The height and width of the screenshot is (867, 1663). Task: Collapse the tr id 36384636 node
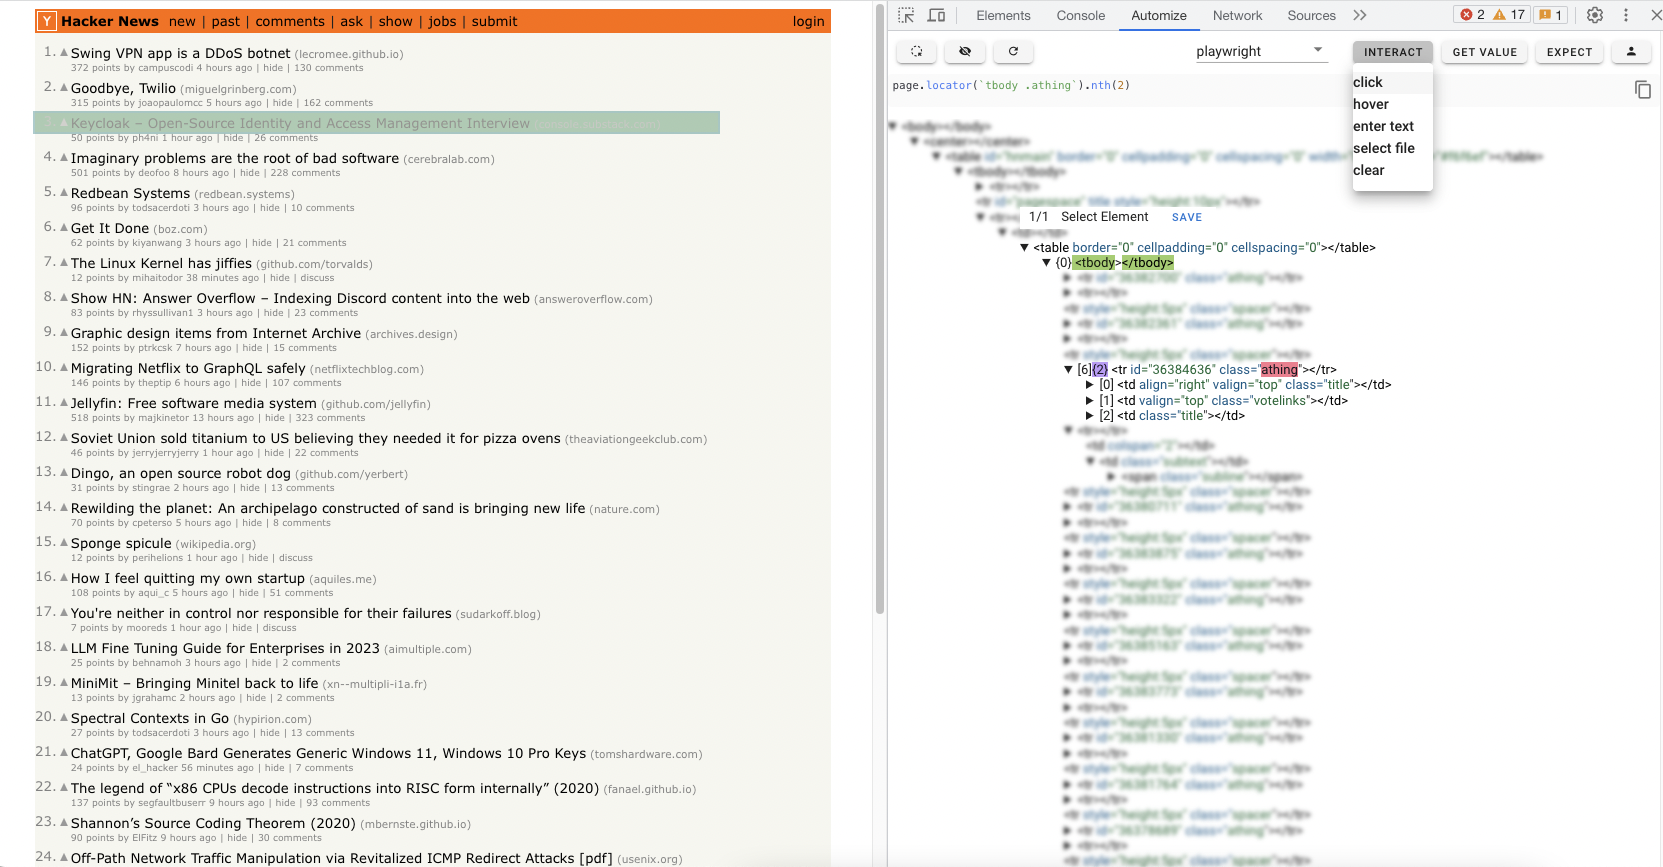(x=1068, y=370)
